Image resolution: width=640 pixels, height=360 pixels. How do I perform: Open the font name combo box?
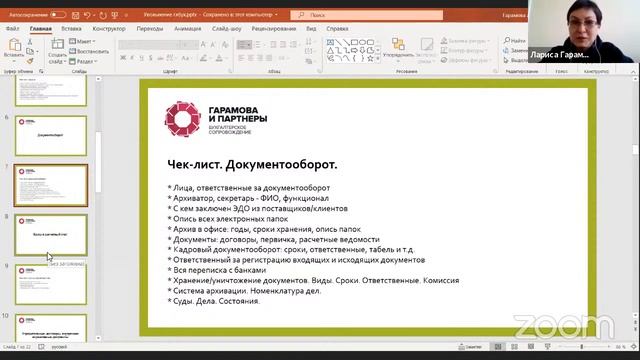[149, 44]
